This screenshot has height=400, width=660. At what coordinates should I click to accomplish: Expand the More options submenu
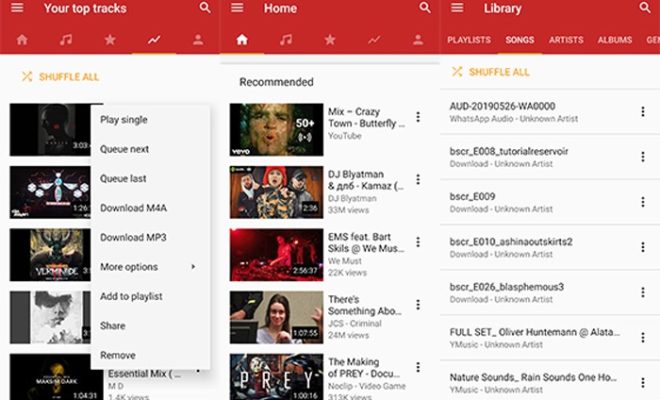pos(150,267)
